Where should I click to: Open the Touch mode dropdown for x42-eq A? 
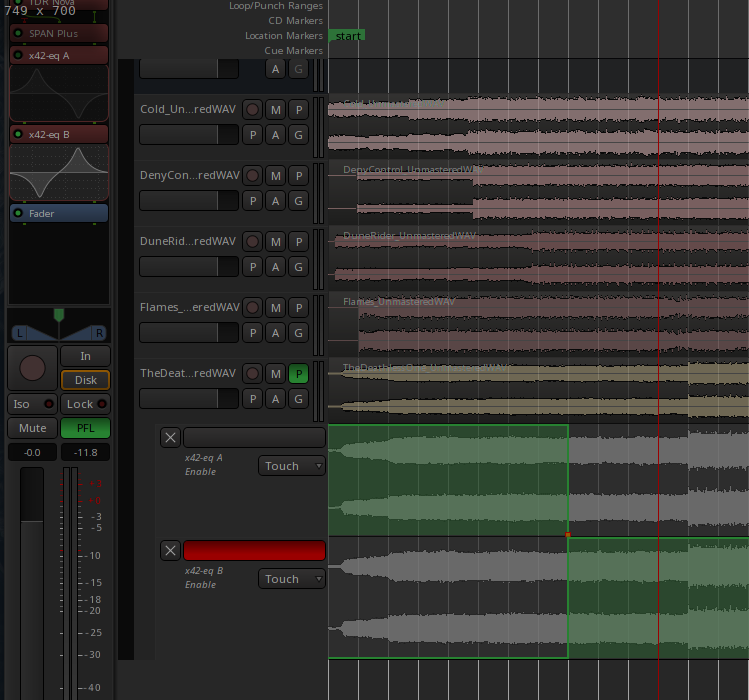click(291, 466)
